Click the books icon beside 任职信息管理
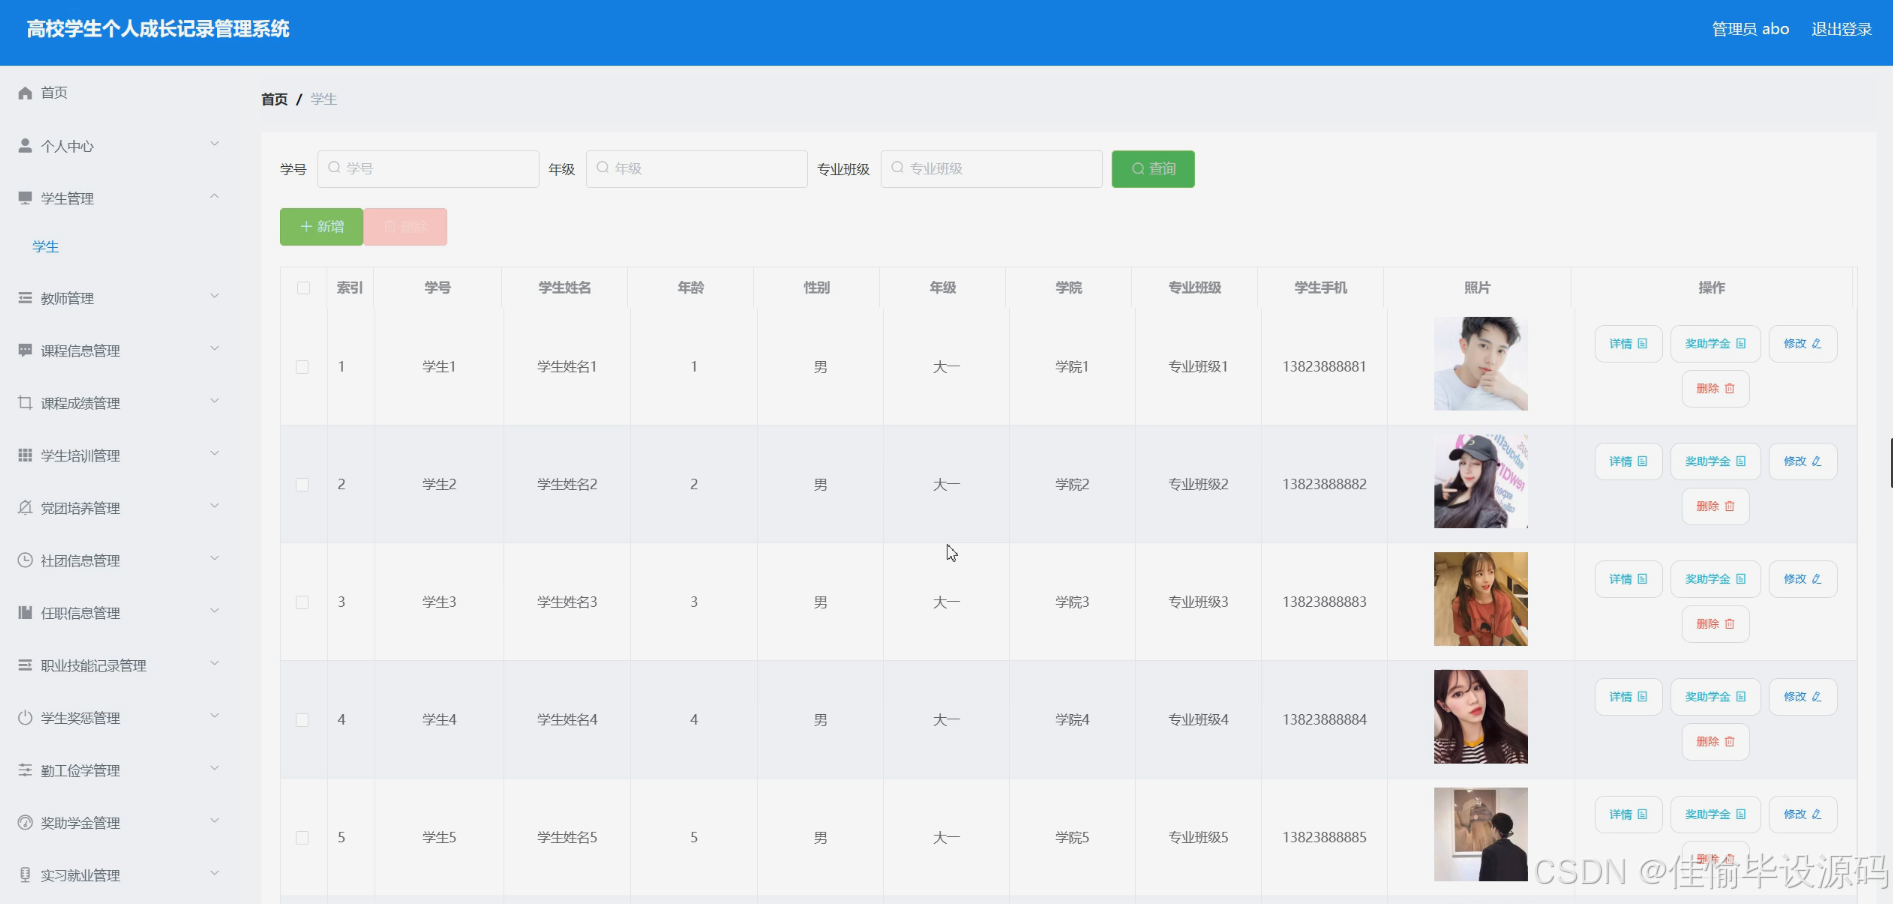 tap(25, 613)
